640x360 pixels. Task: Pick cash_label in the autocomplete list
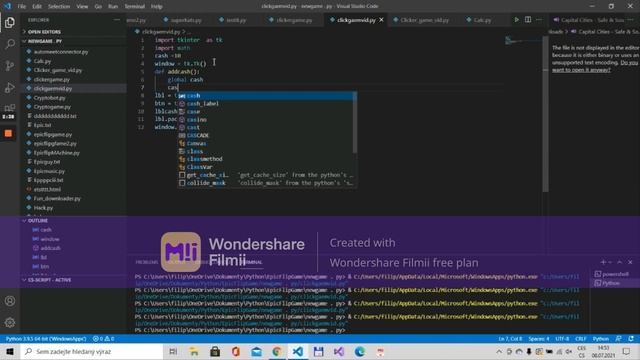tap(267, 104)
